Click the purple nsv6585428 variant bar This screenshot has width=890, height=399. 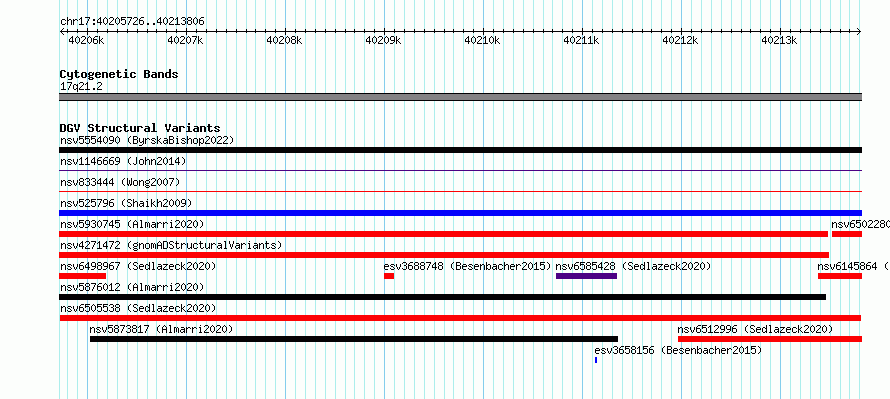click(586, 276)
